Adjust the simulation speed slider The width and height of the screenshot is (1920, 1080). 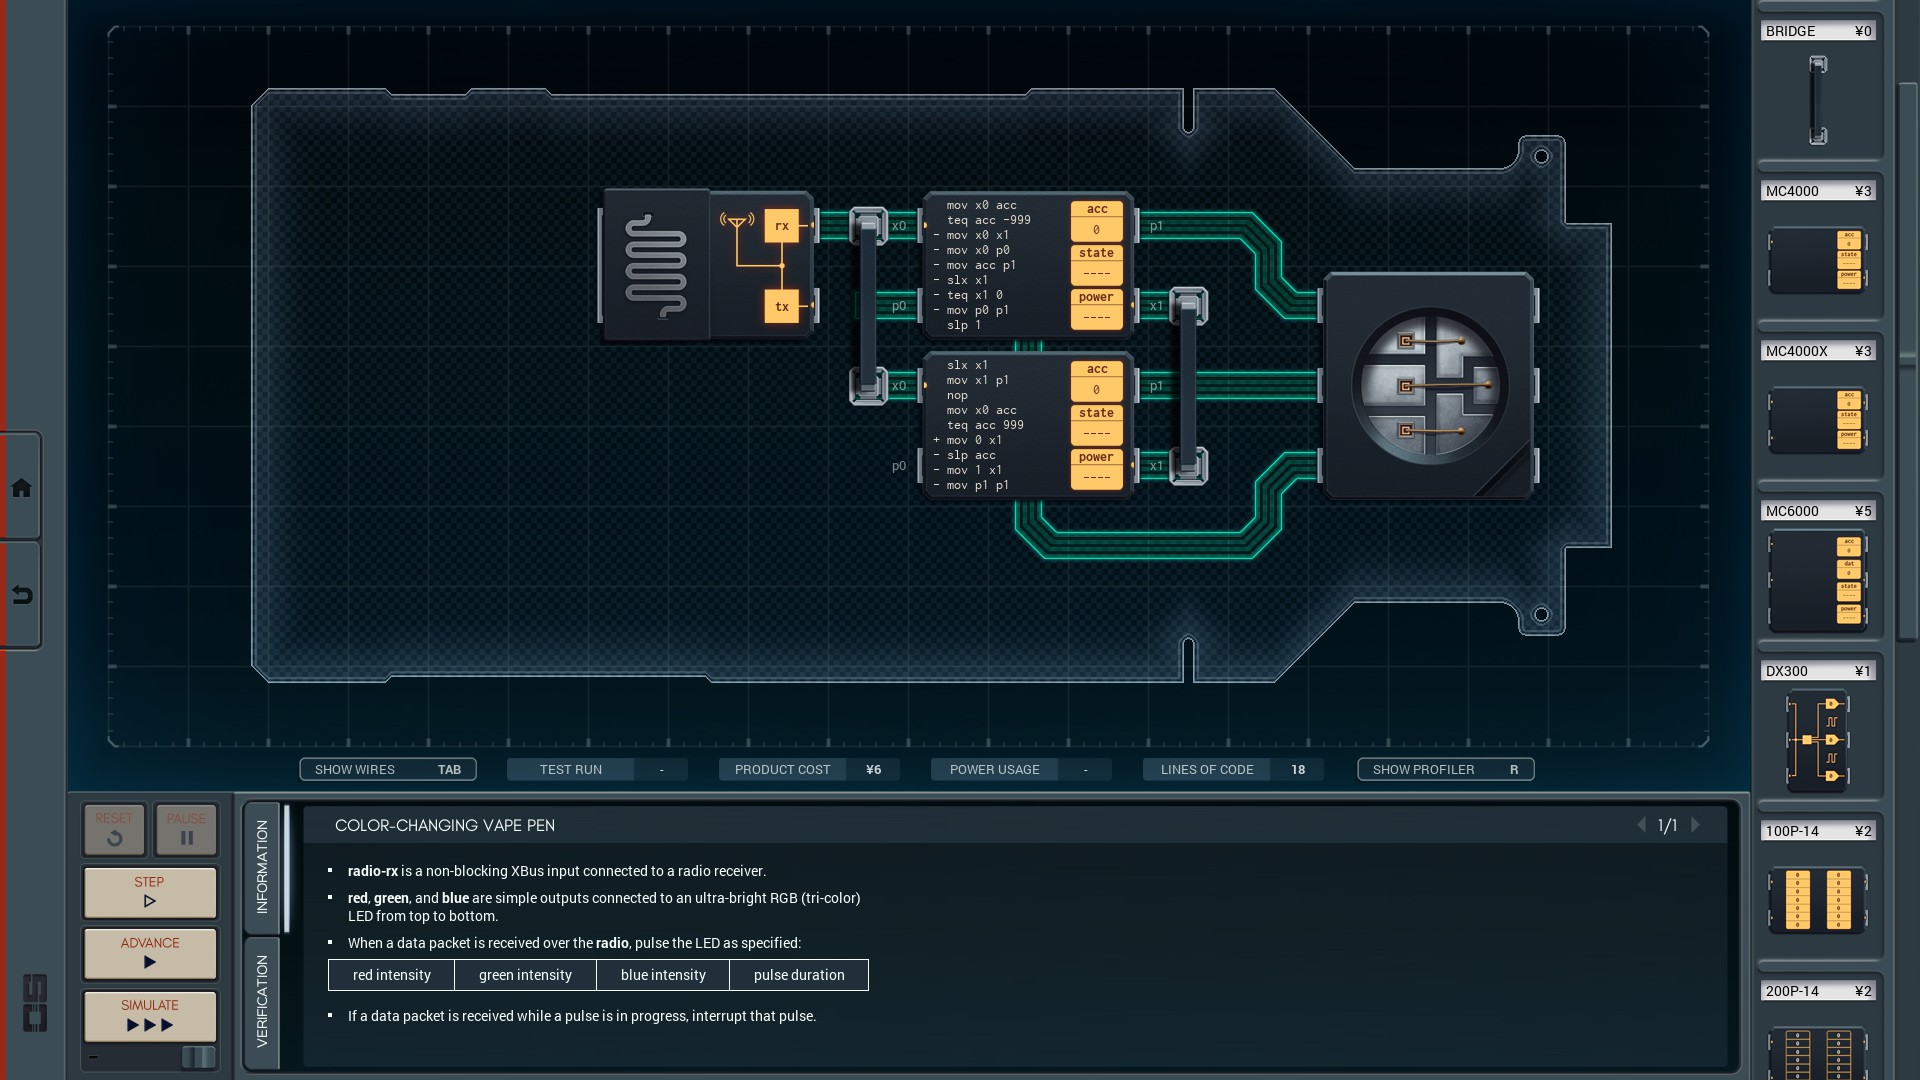[197, 1057]
